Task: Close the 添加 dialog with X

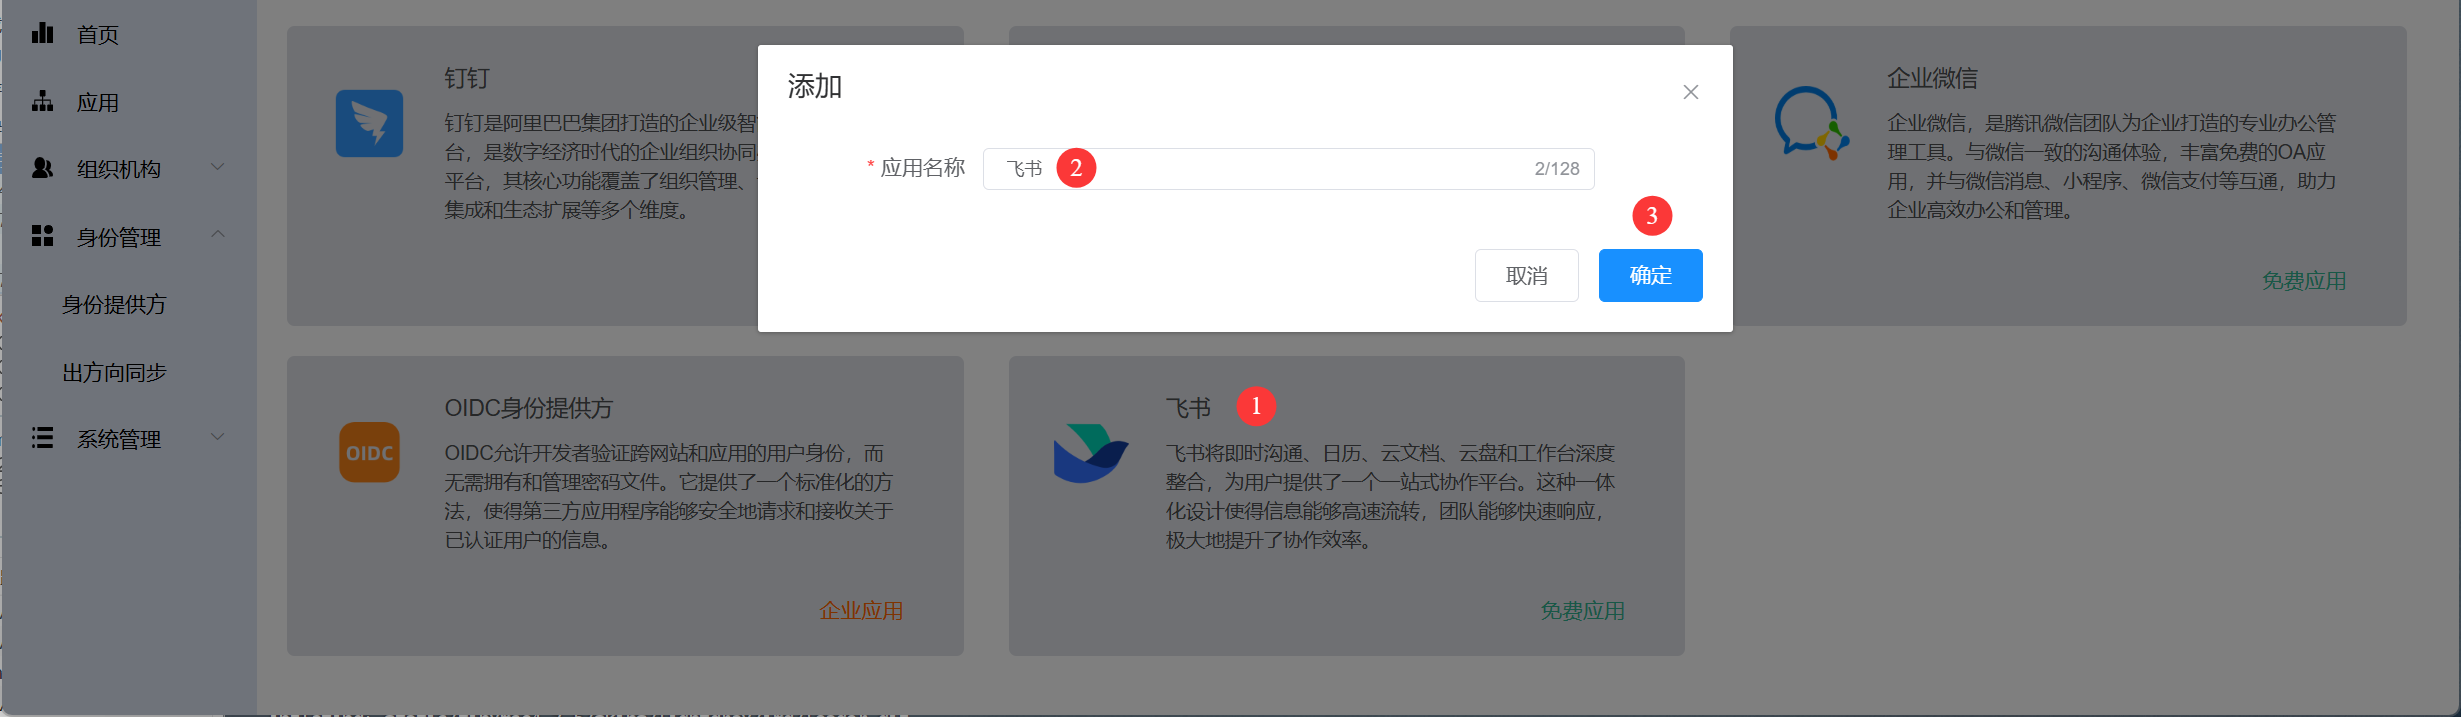Action: [1690, 92]
